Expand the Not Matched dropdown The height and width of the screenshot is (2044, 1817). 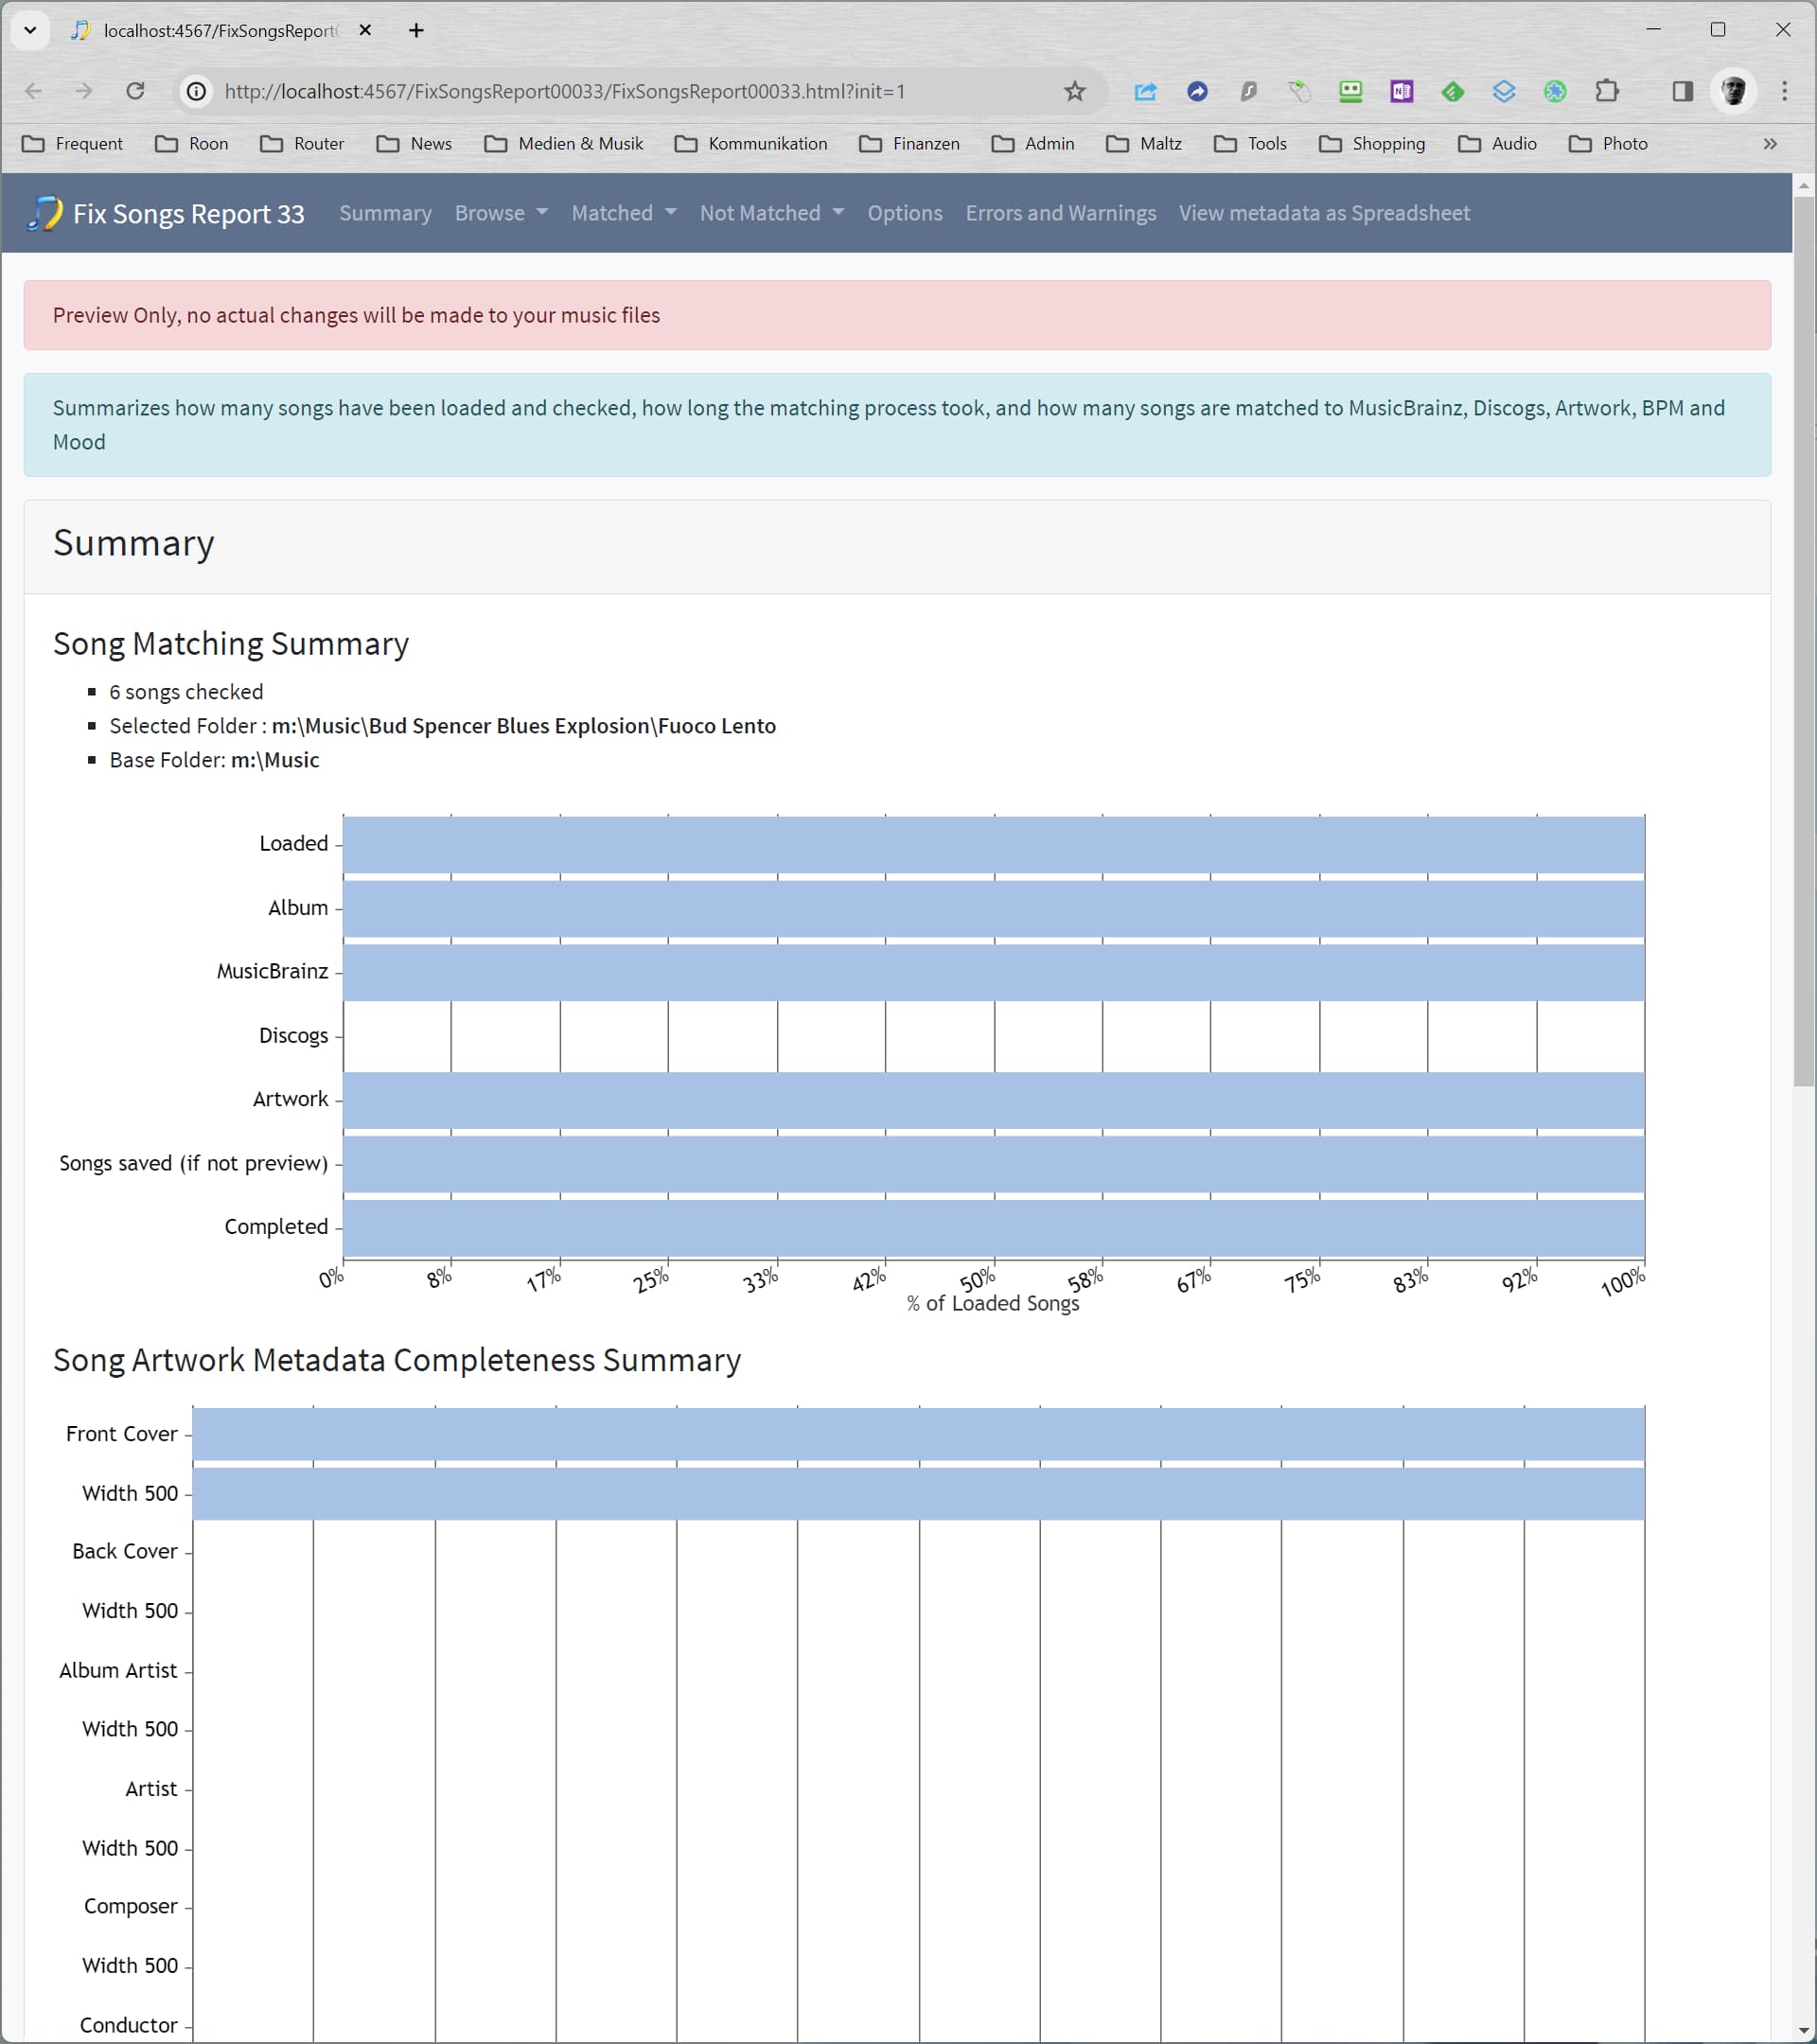(x=771, y=213)
